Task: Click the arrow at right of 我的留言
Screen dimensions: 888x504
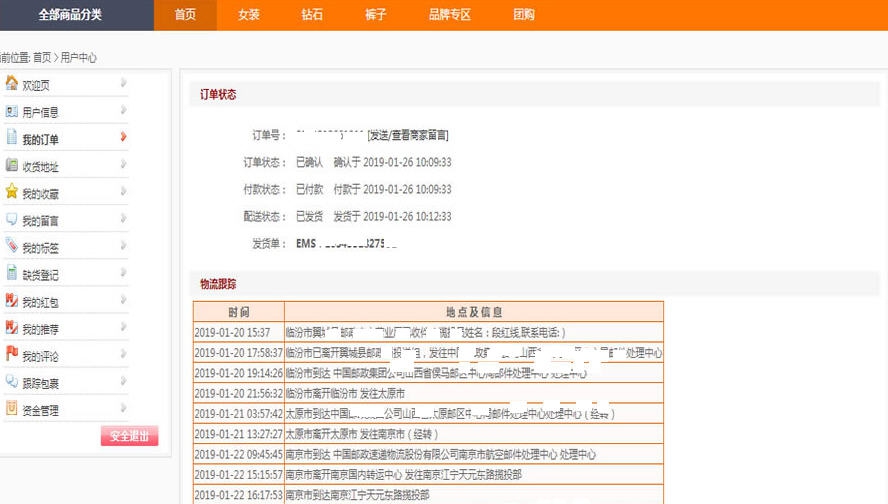Action: tap(123, 219)
